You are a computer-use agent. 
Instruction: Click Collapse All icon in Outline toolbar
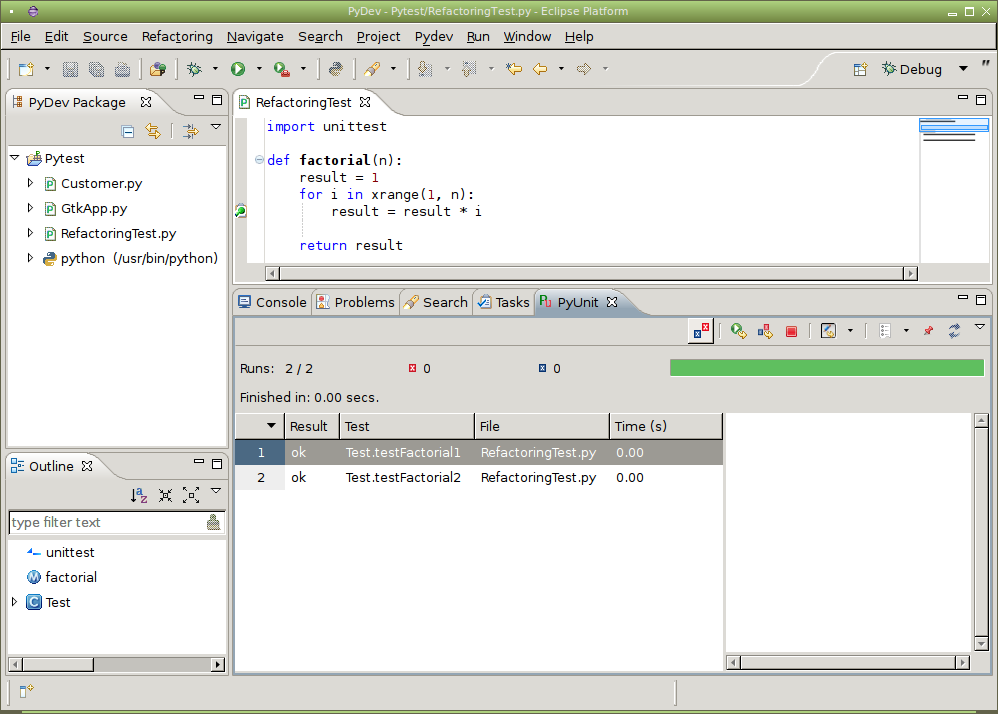click(165, 495)
